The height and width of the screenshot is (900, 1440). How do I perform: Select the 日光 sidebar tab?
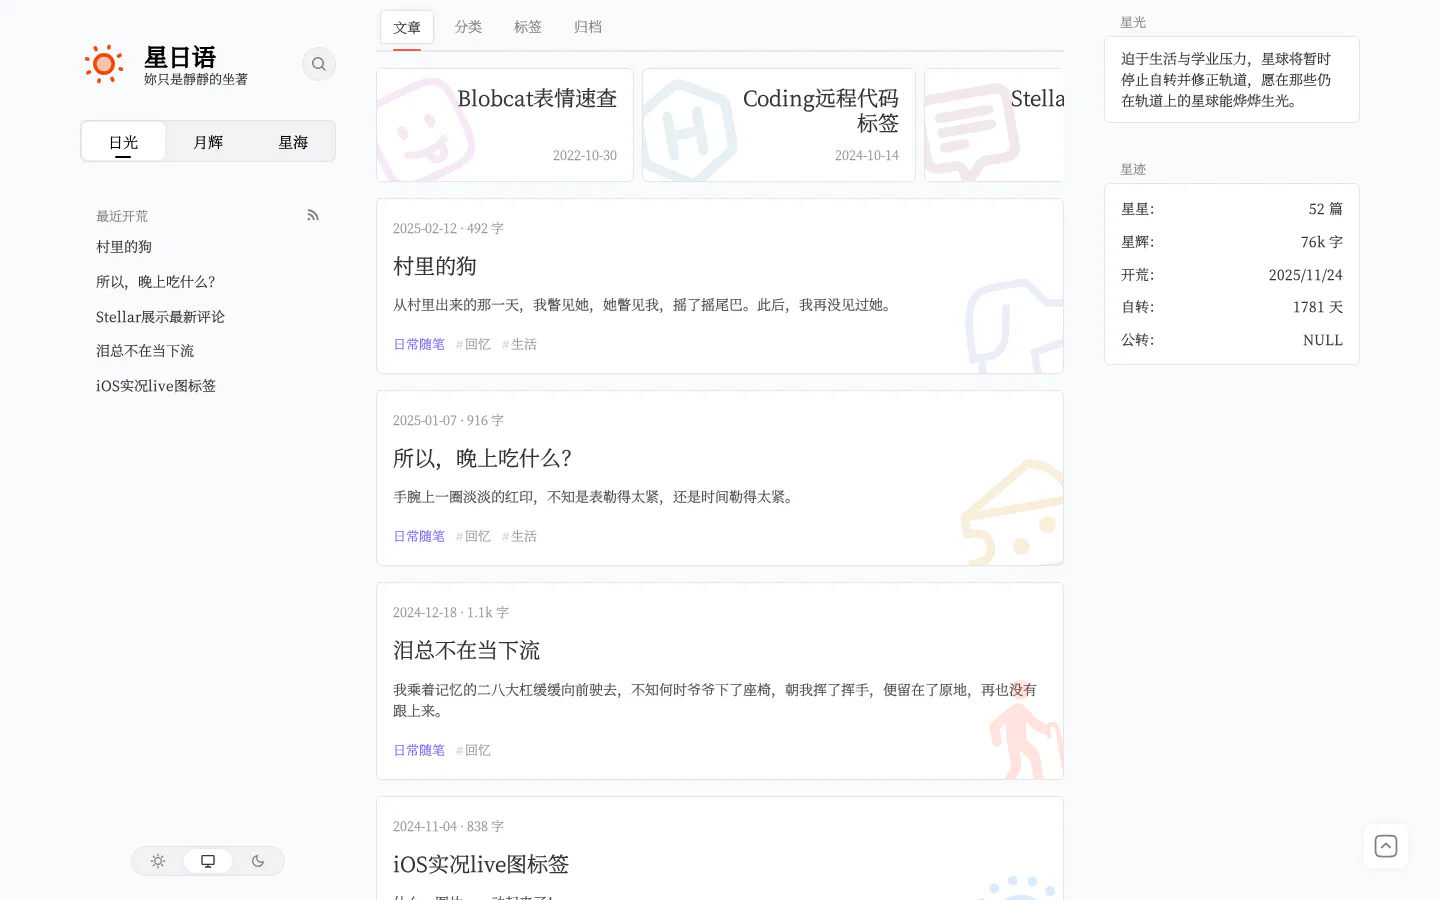tap(124, 142)
